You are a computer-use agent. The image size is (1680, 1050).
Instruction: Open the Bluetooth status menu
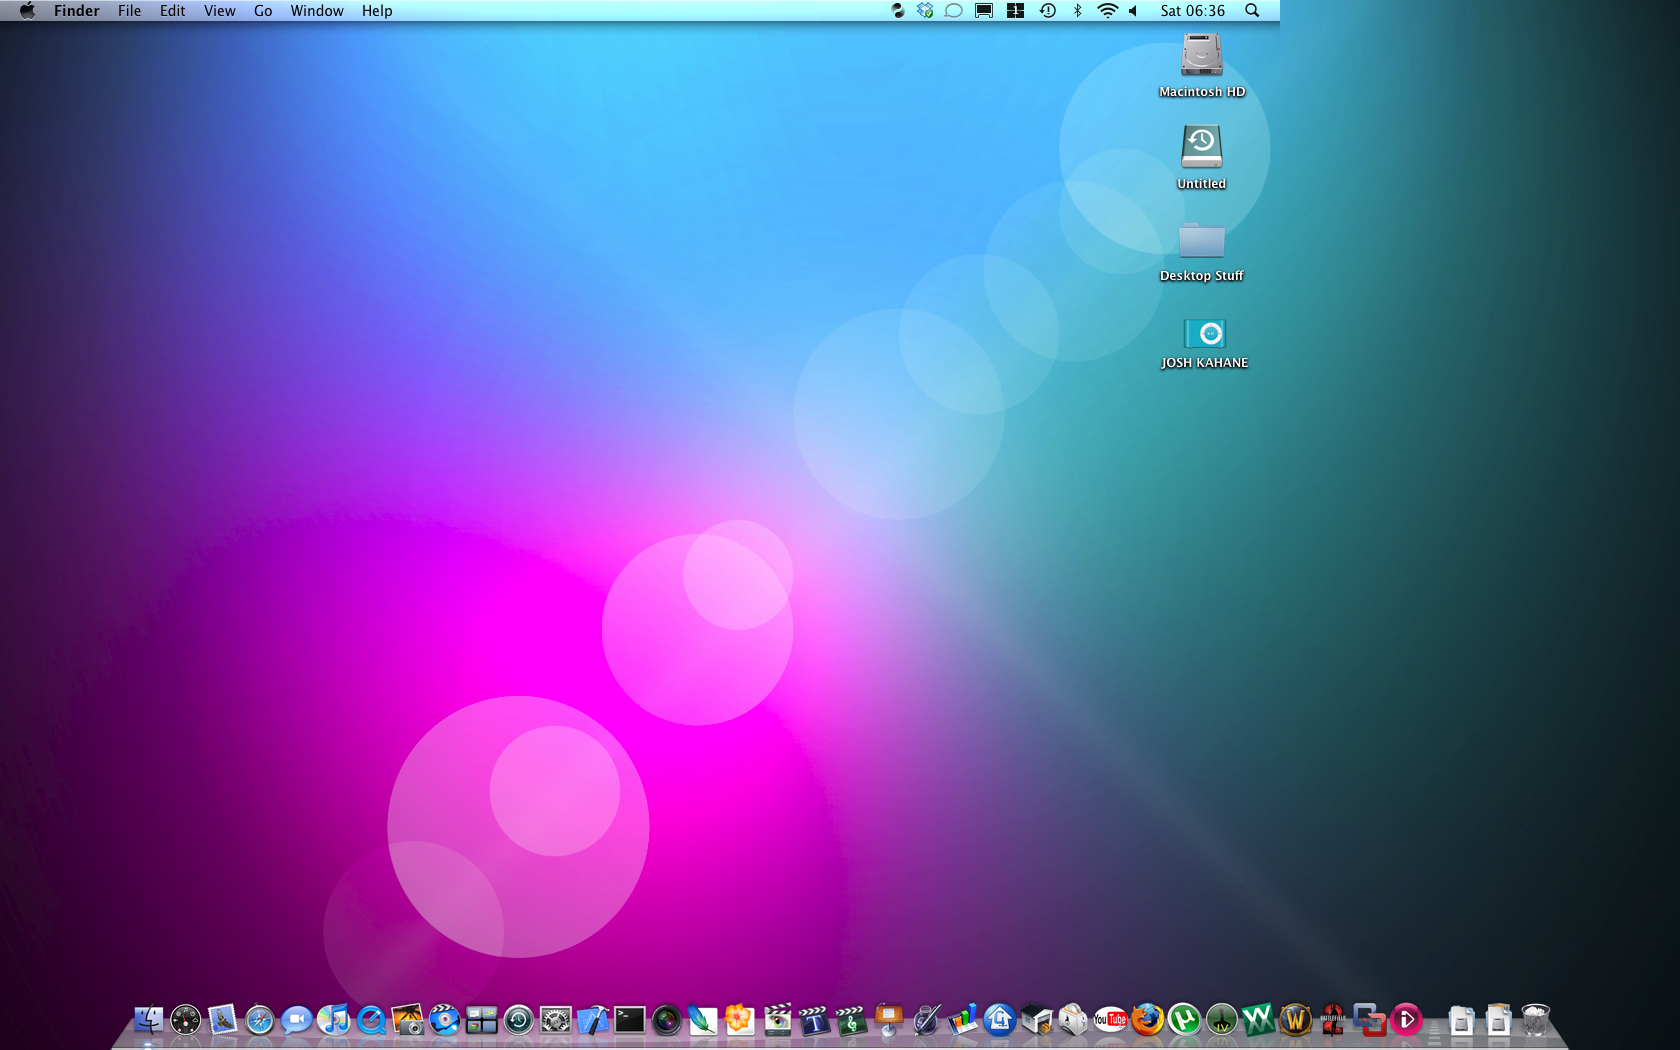1077,11
